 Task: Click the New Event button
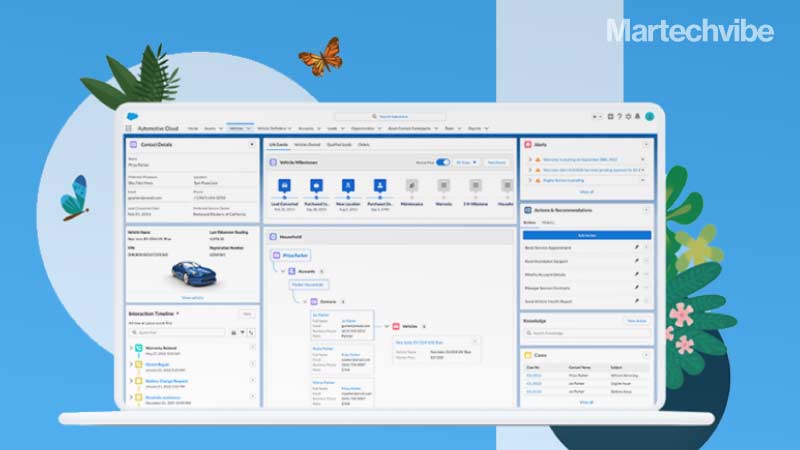(x=496, y=162)
